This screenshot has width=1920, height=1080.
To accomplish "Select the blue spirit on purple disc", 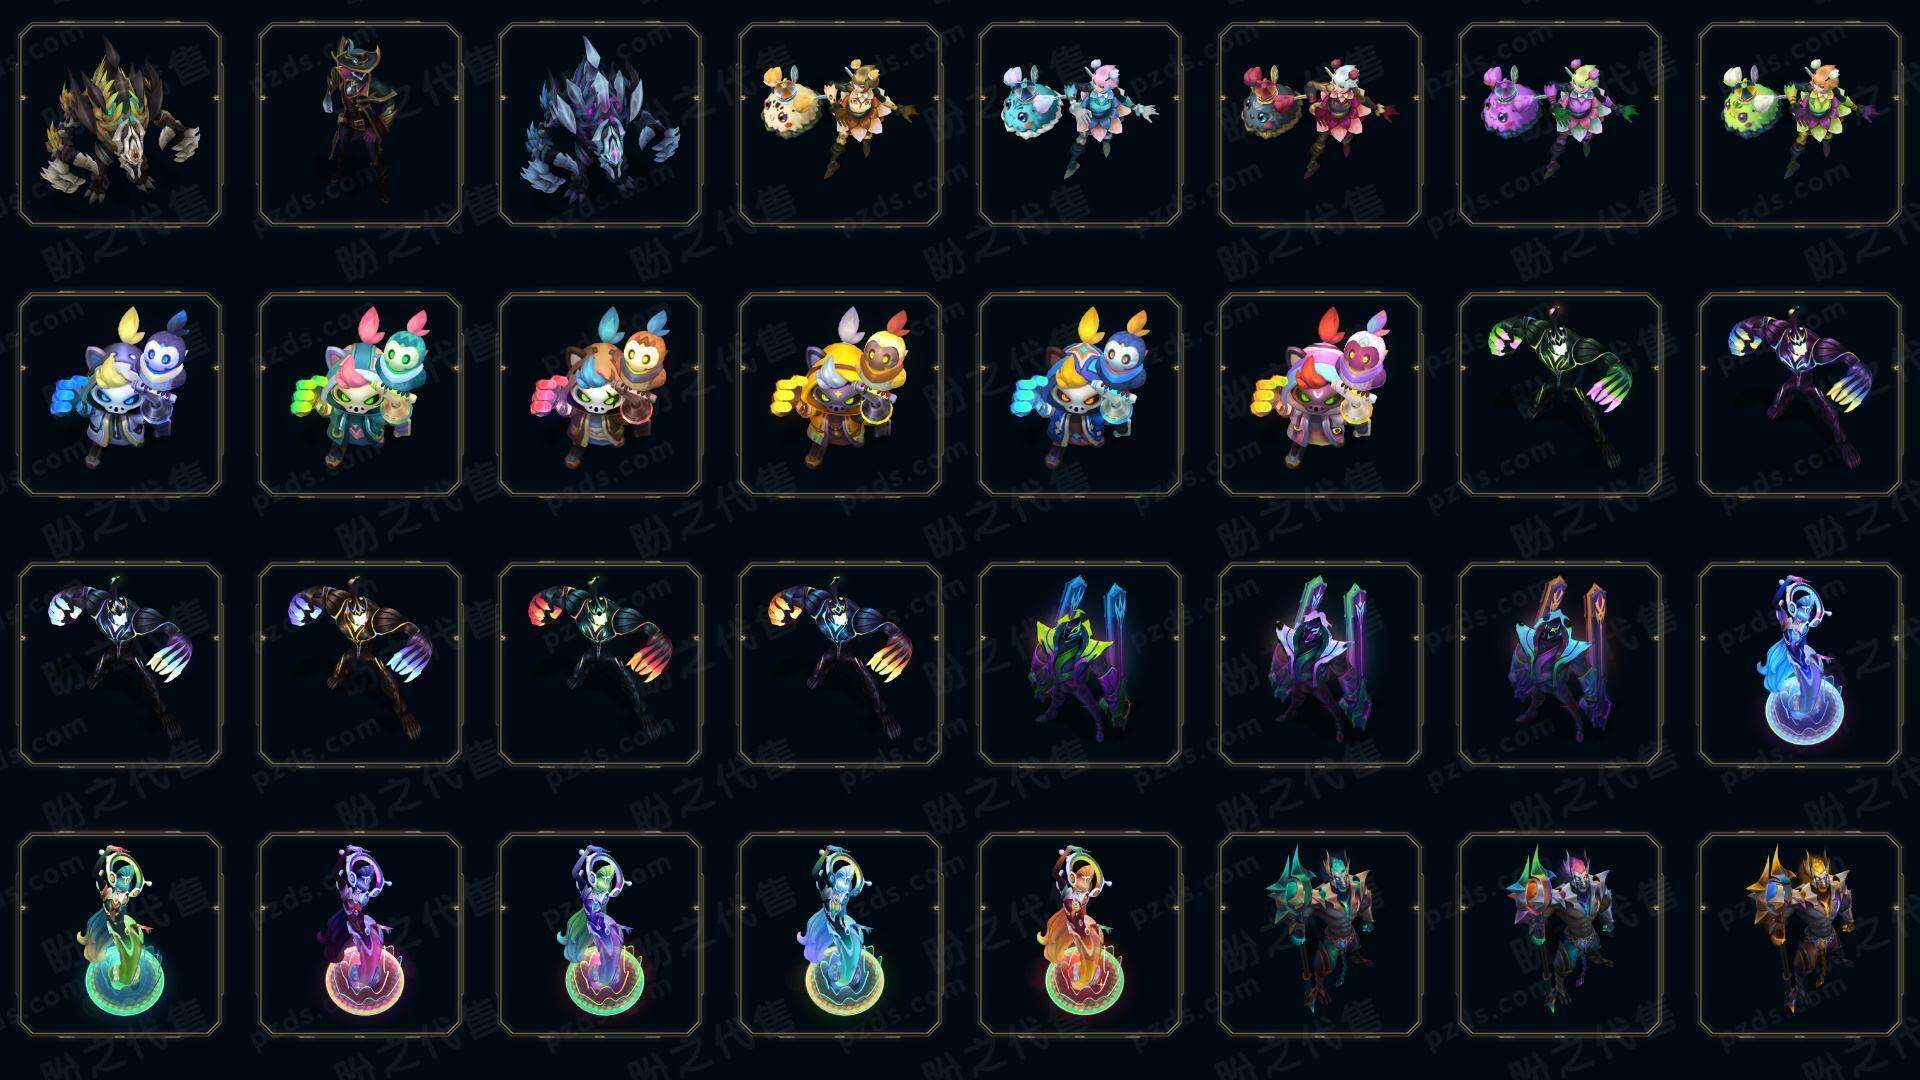I will 1800,665.
